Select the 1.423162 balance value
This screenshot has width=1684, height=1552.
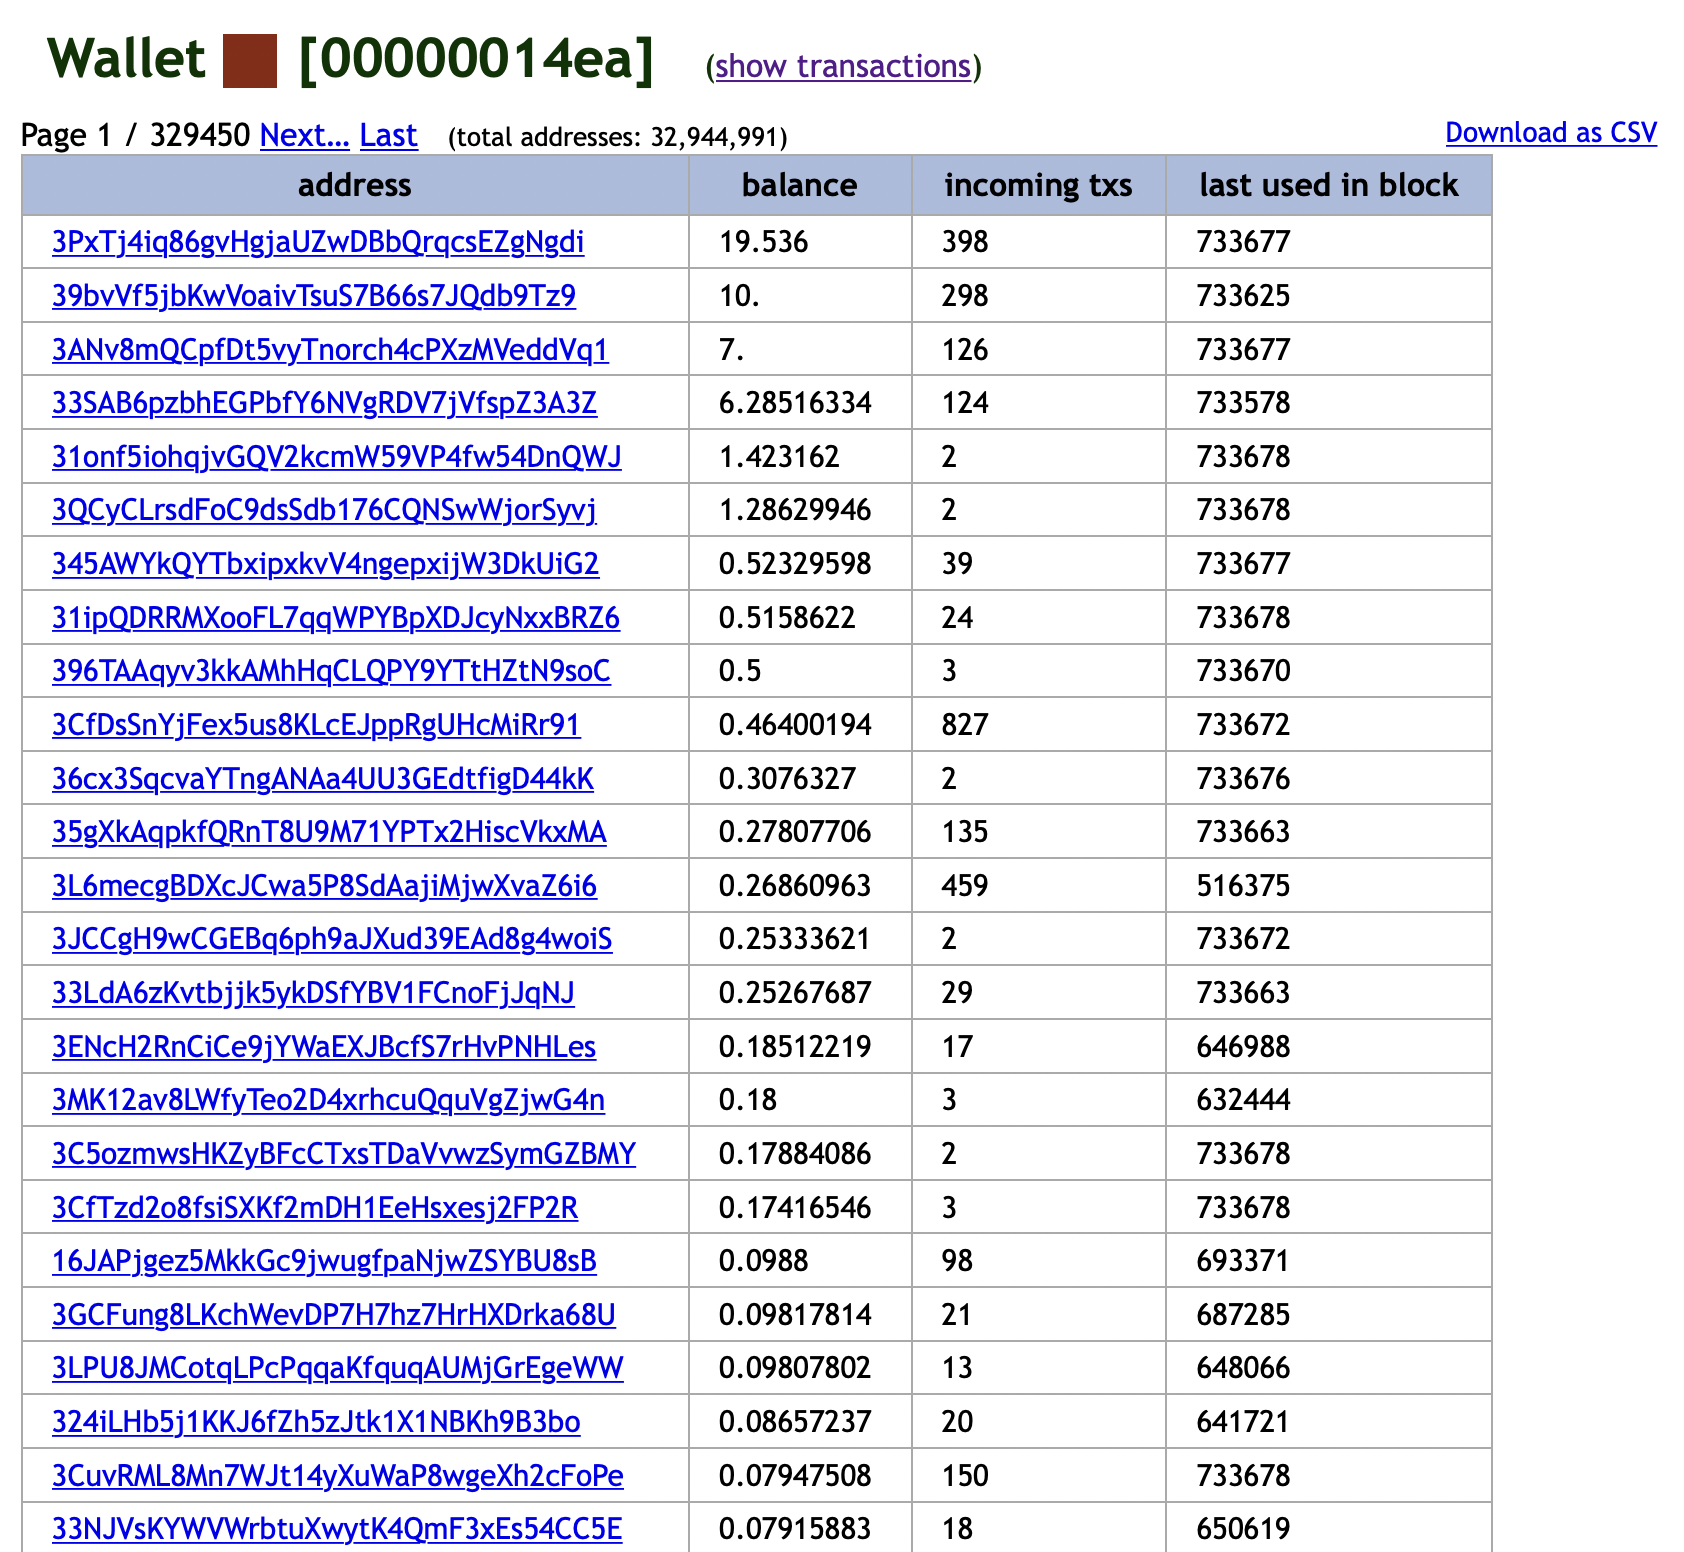point(779,457)
